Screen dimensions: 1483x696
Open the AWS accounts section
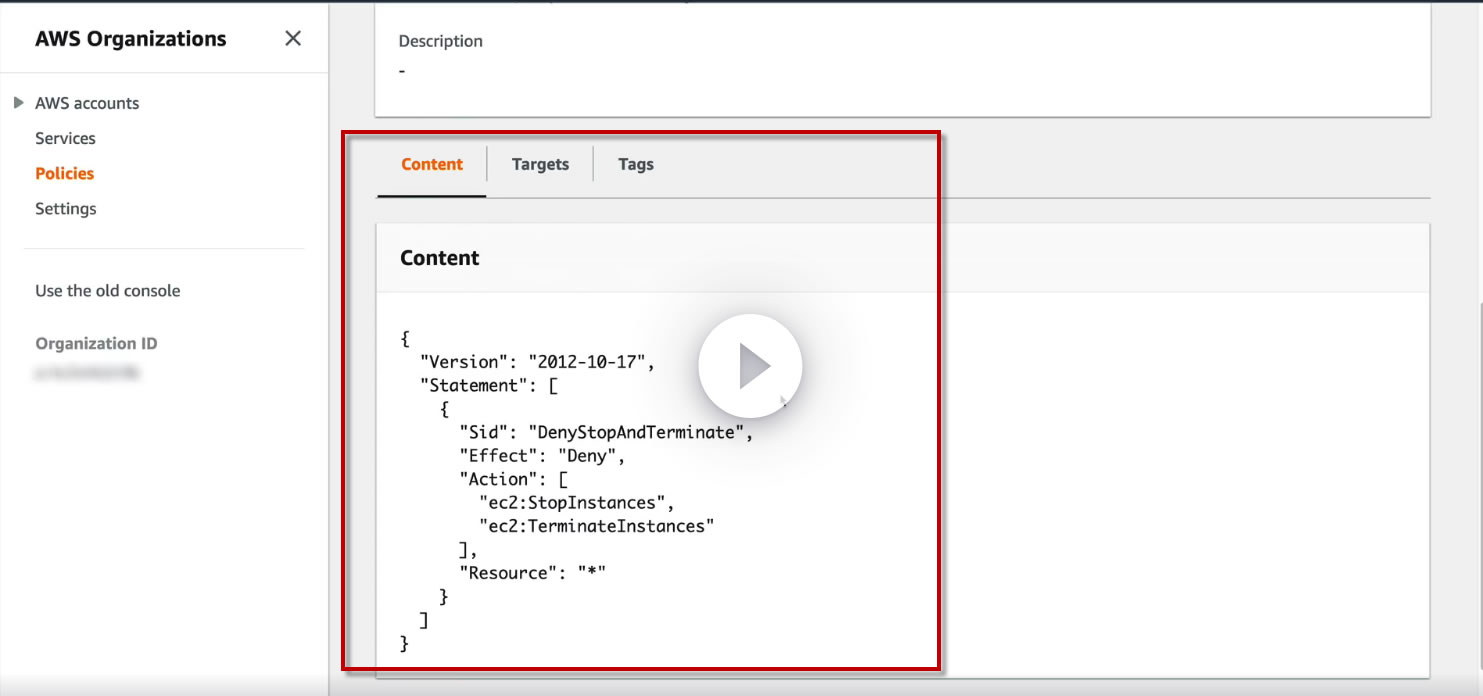point(87,103)
